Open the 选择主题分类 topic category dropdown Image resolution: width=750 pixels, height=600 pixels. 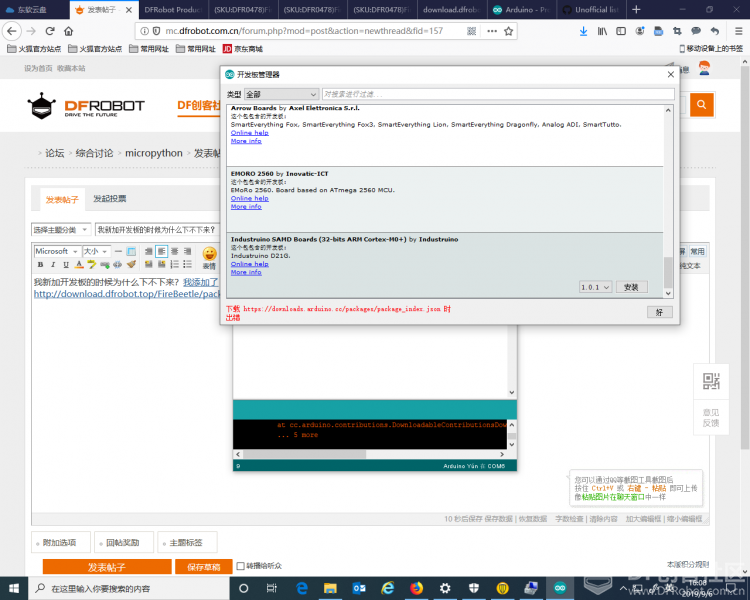[61, 230]
